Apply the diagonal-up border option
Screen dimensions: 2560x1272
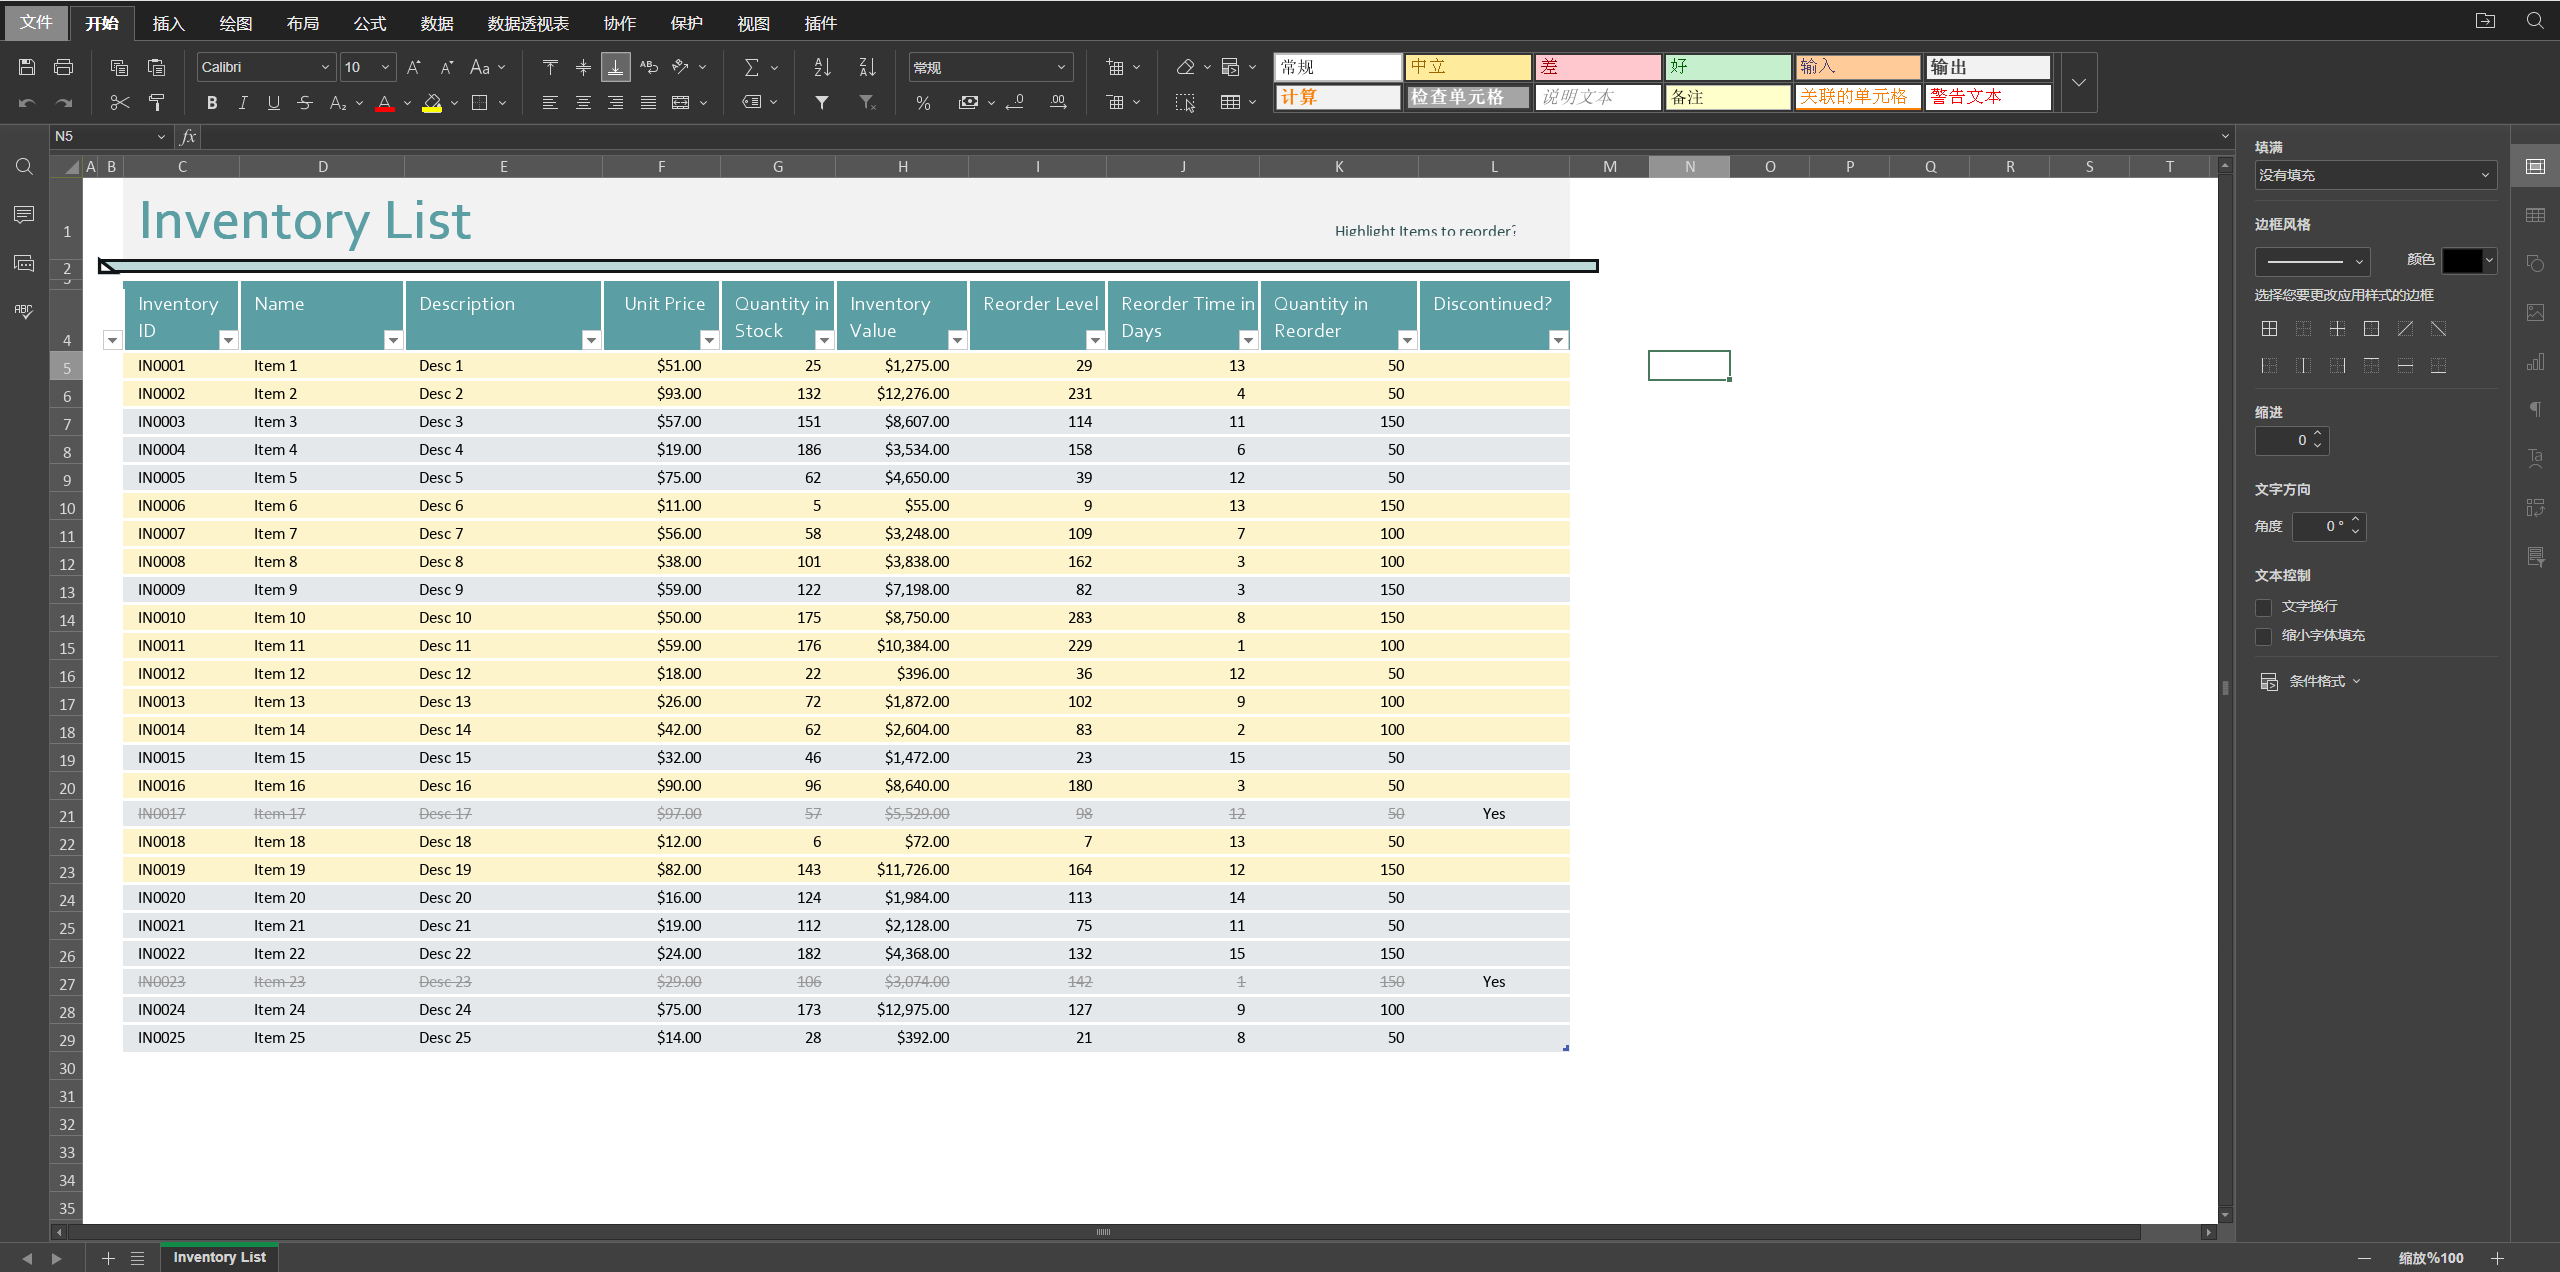click(x=2405, y=329)
